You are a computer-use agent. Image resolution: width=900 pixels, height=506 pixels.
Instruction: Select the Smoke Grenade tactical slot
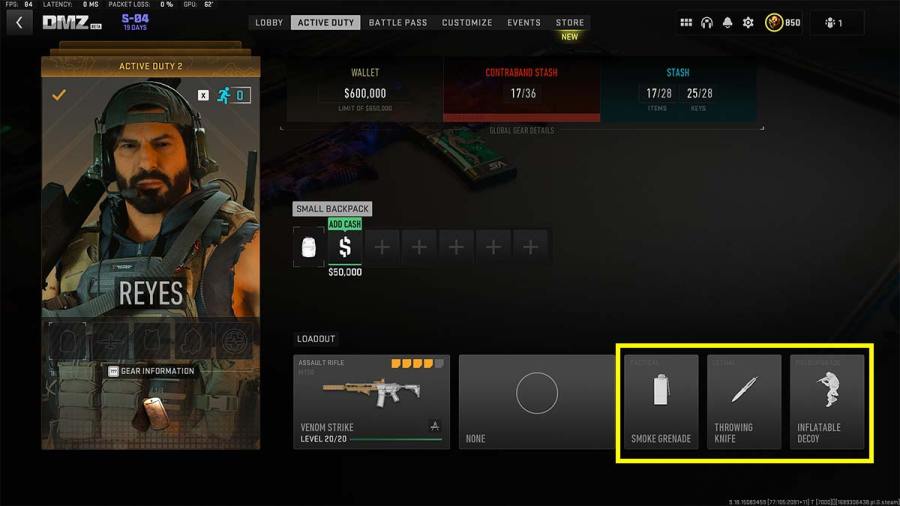point(661,402)
